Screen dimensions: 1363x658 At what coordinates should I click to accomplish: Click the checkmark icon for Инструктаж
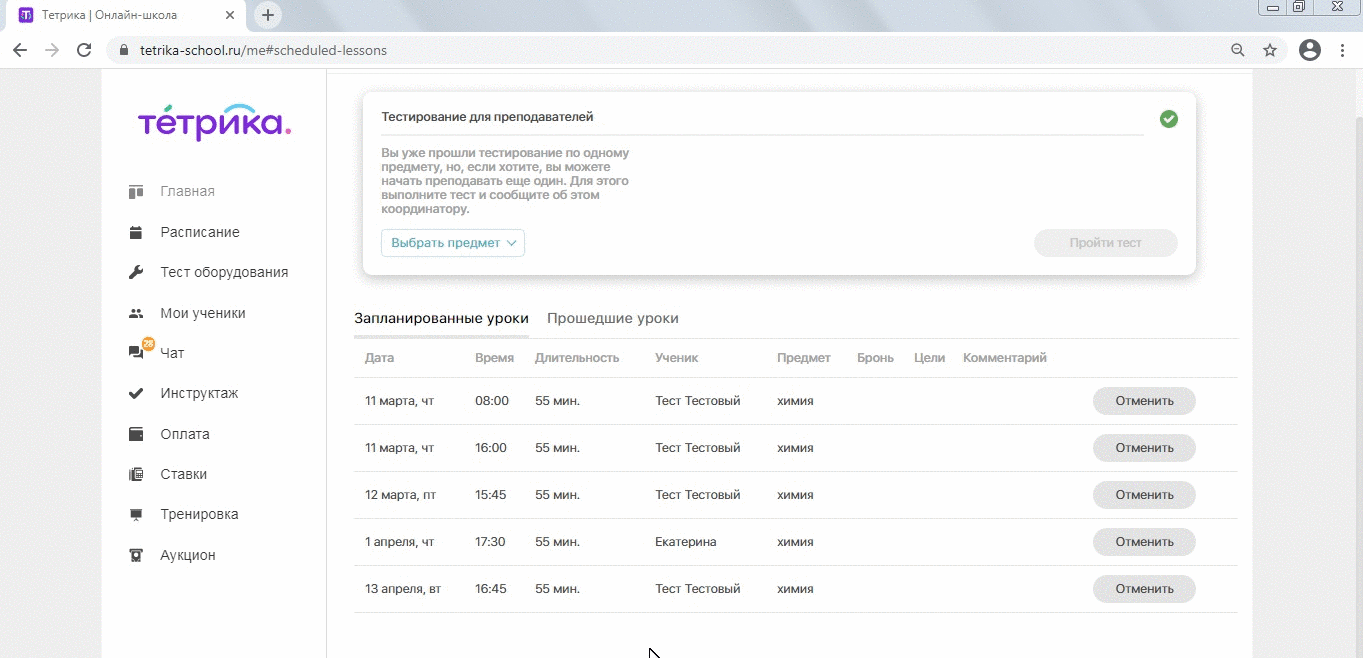click(x=136, y=393)
